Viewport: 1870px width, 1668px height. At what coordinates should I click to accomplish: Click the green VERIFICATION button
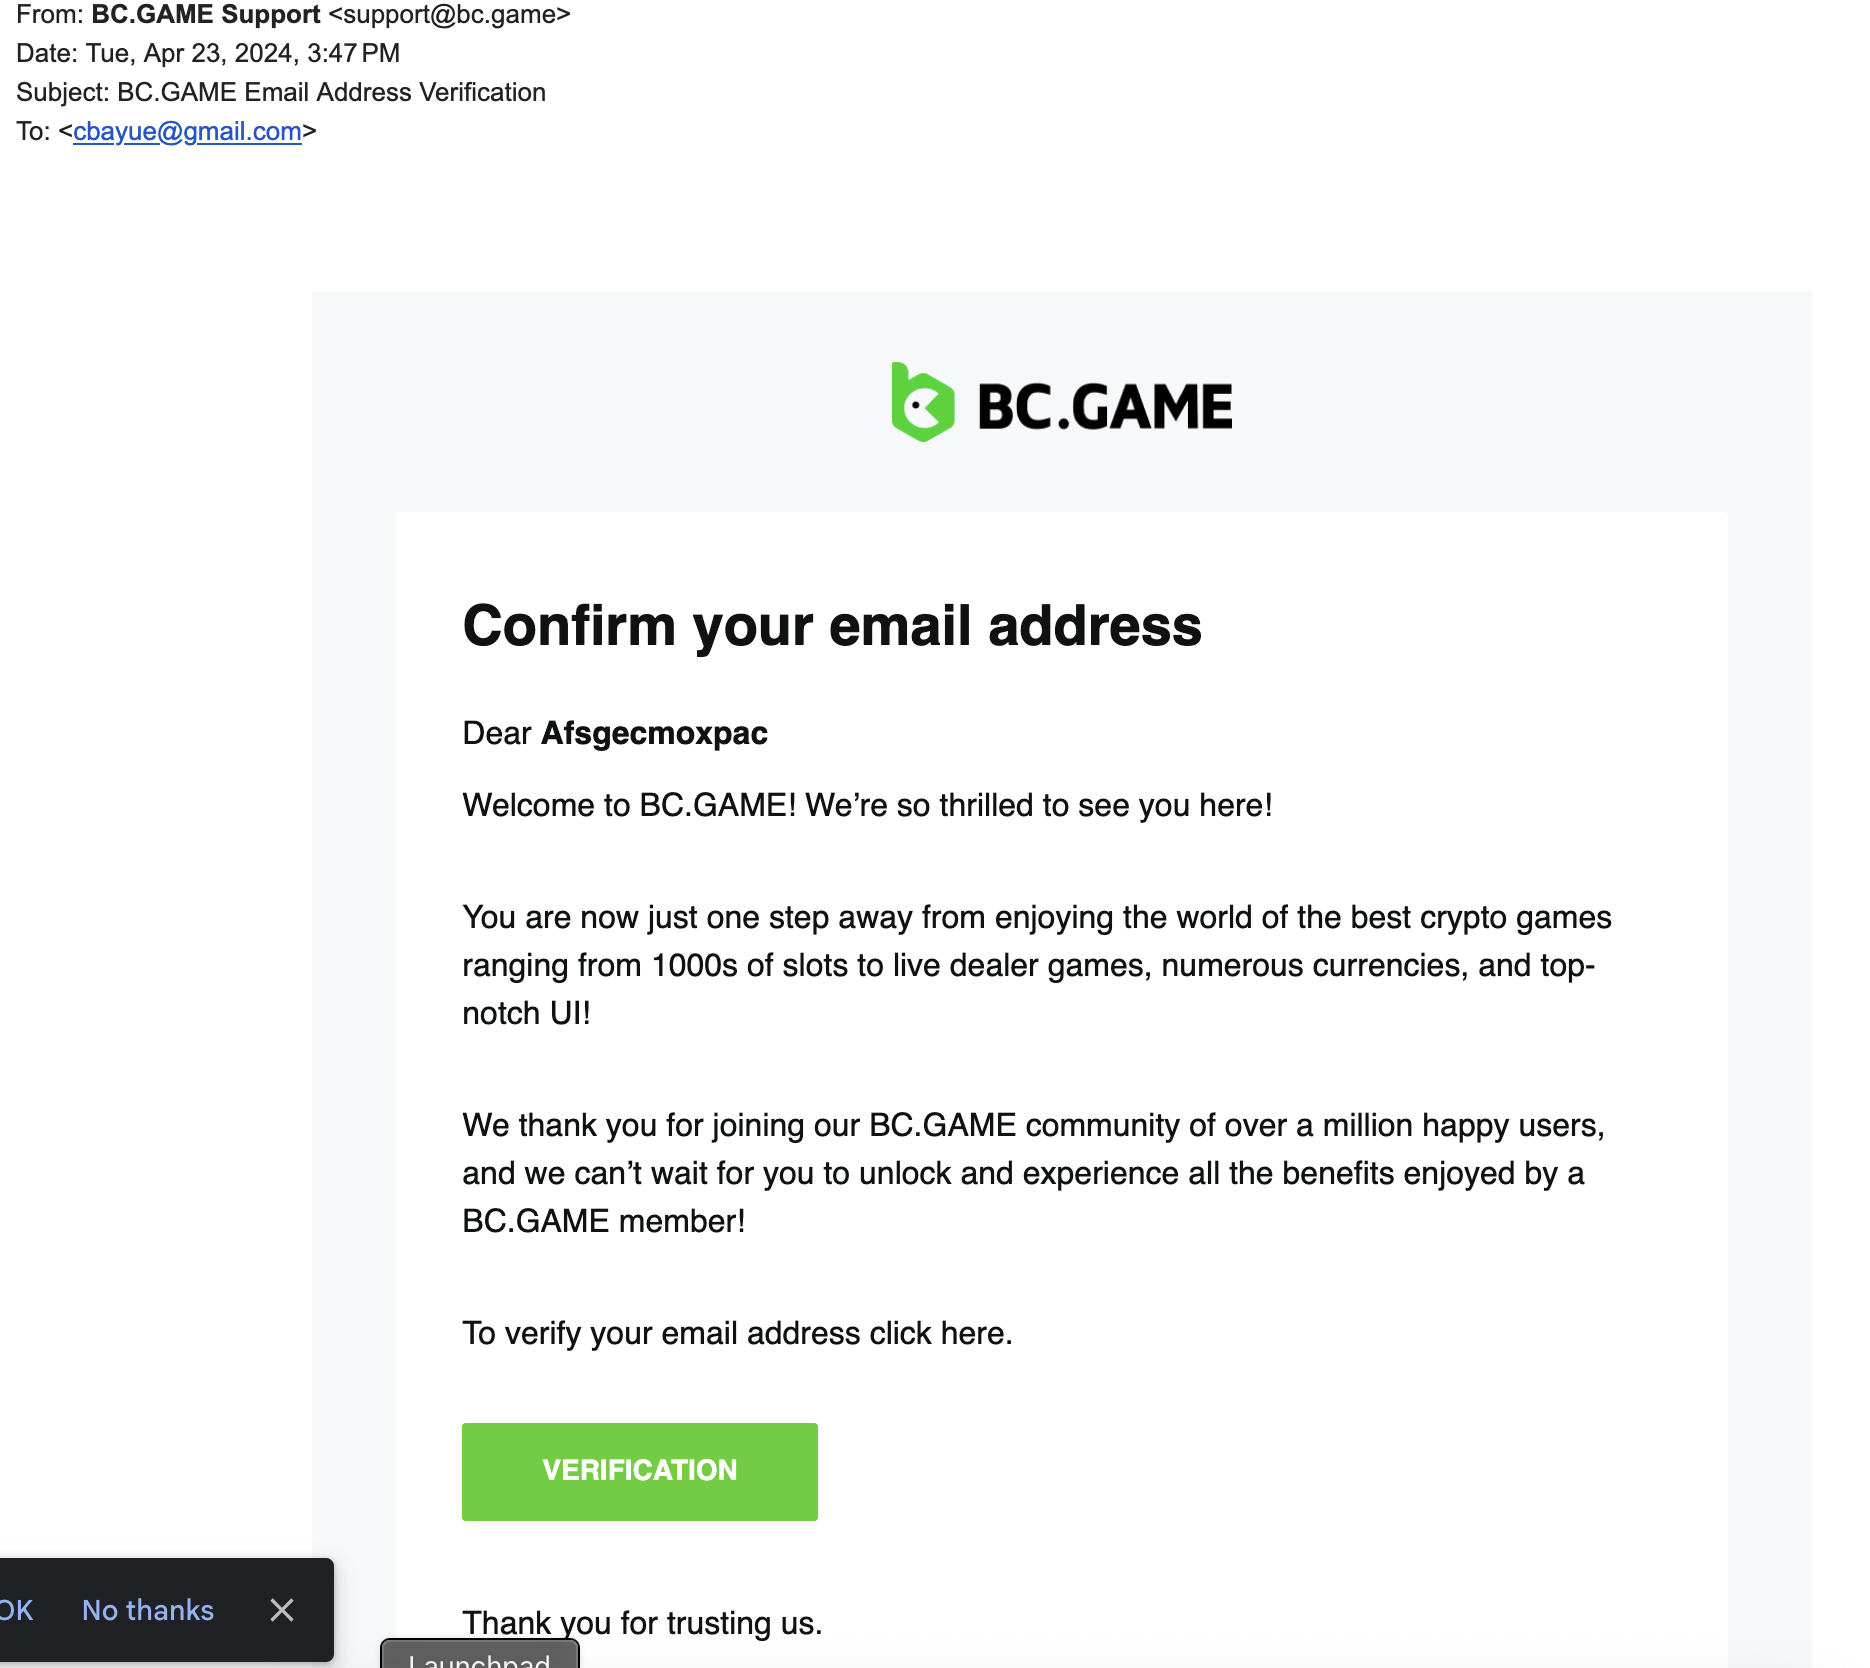(x=639, y=1471)
